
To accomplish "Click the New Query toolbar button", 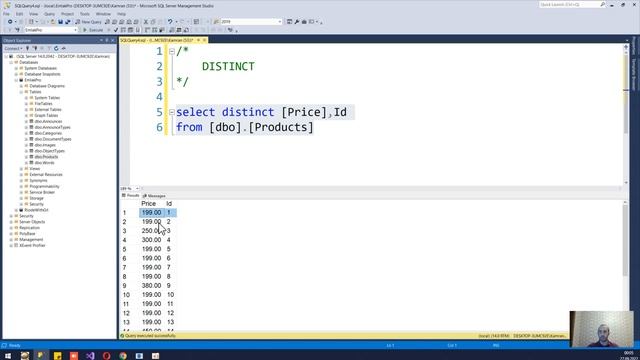I will [88, 22].
